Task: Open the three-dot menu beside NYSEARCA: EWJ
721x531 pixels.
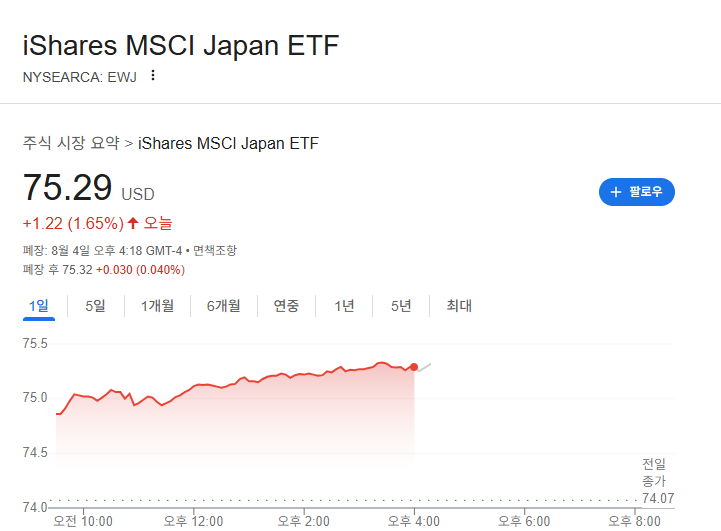Action: [153, 75]
